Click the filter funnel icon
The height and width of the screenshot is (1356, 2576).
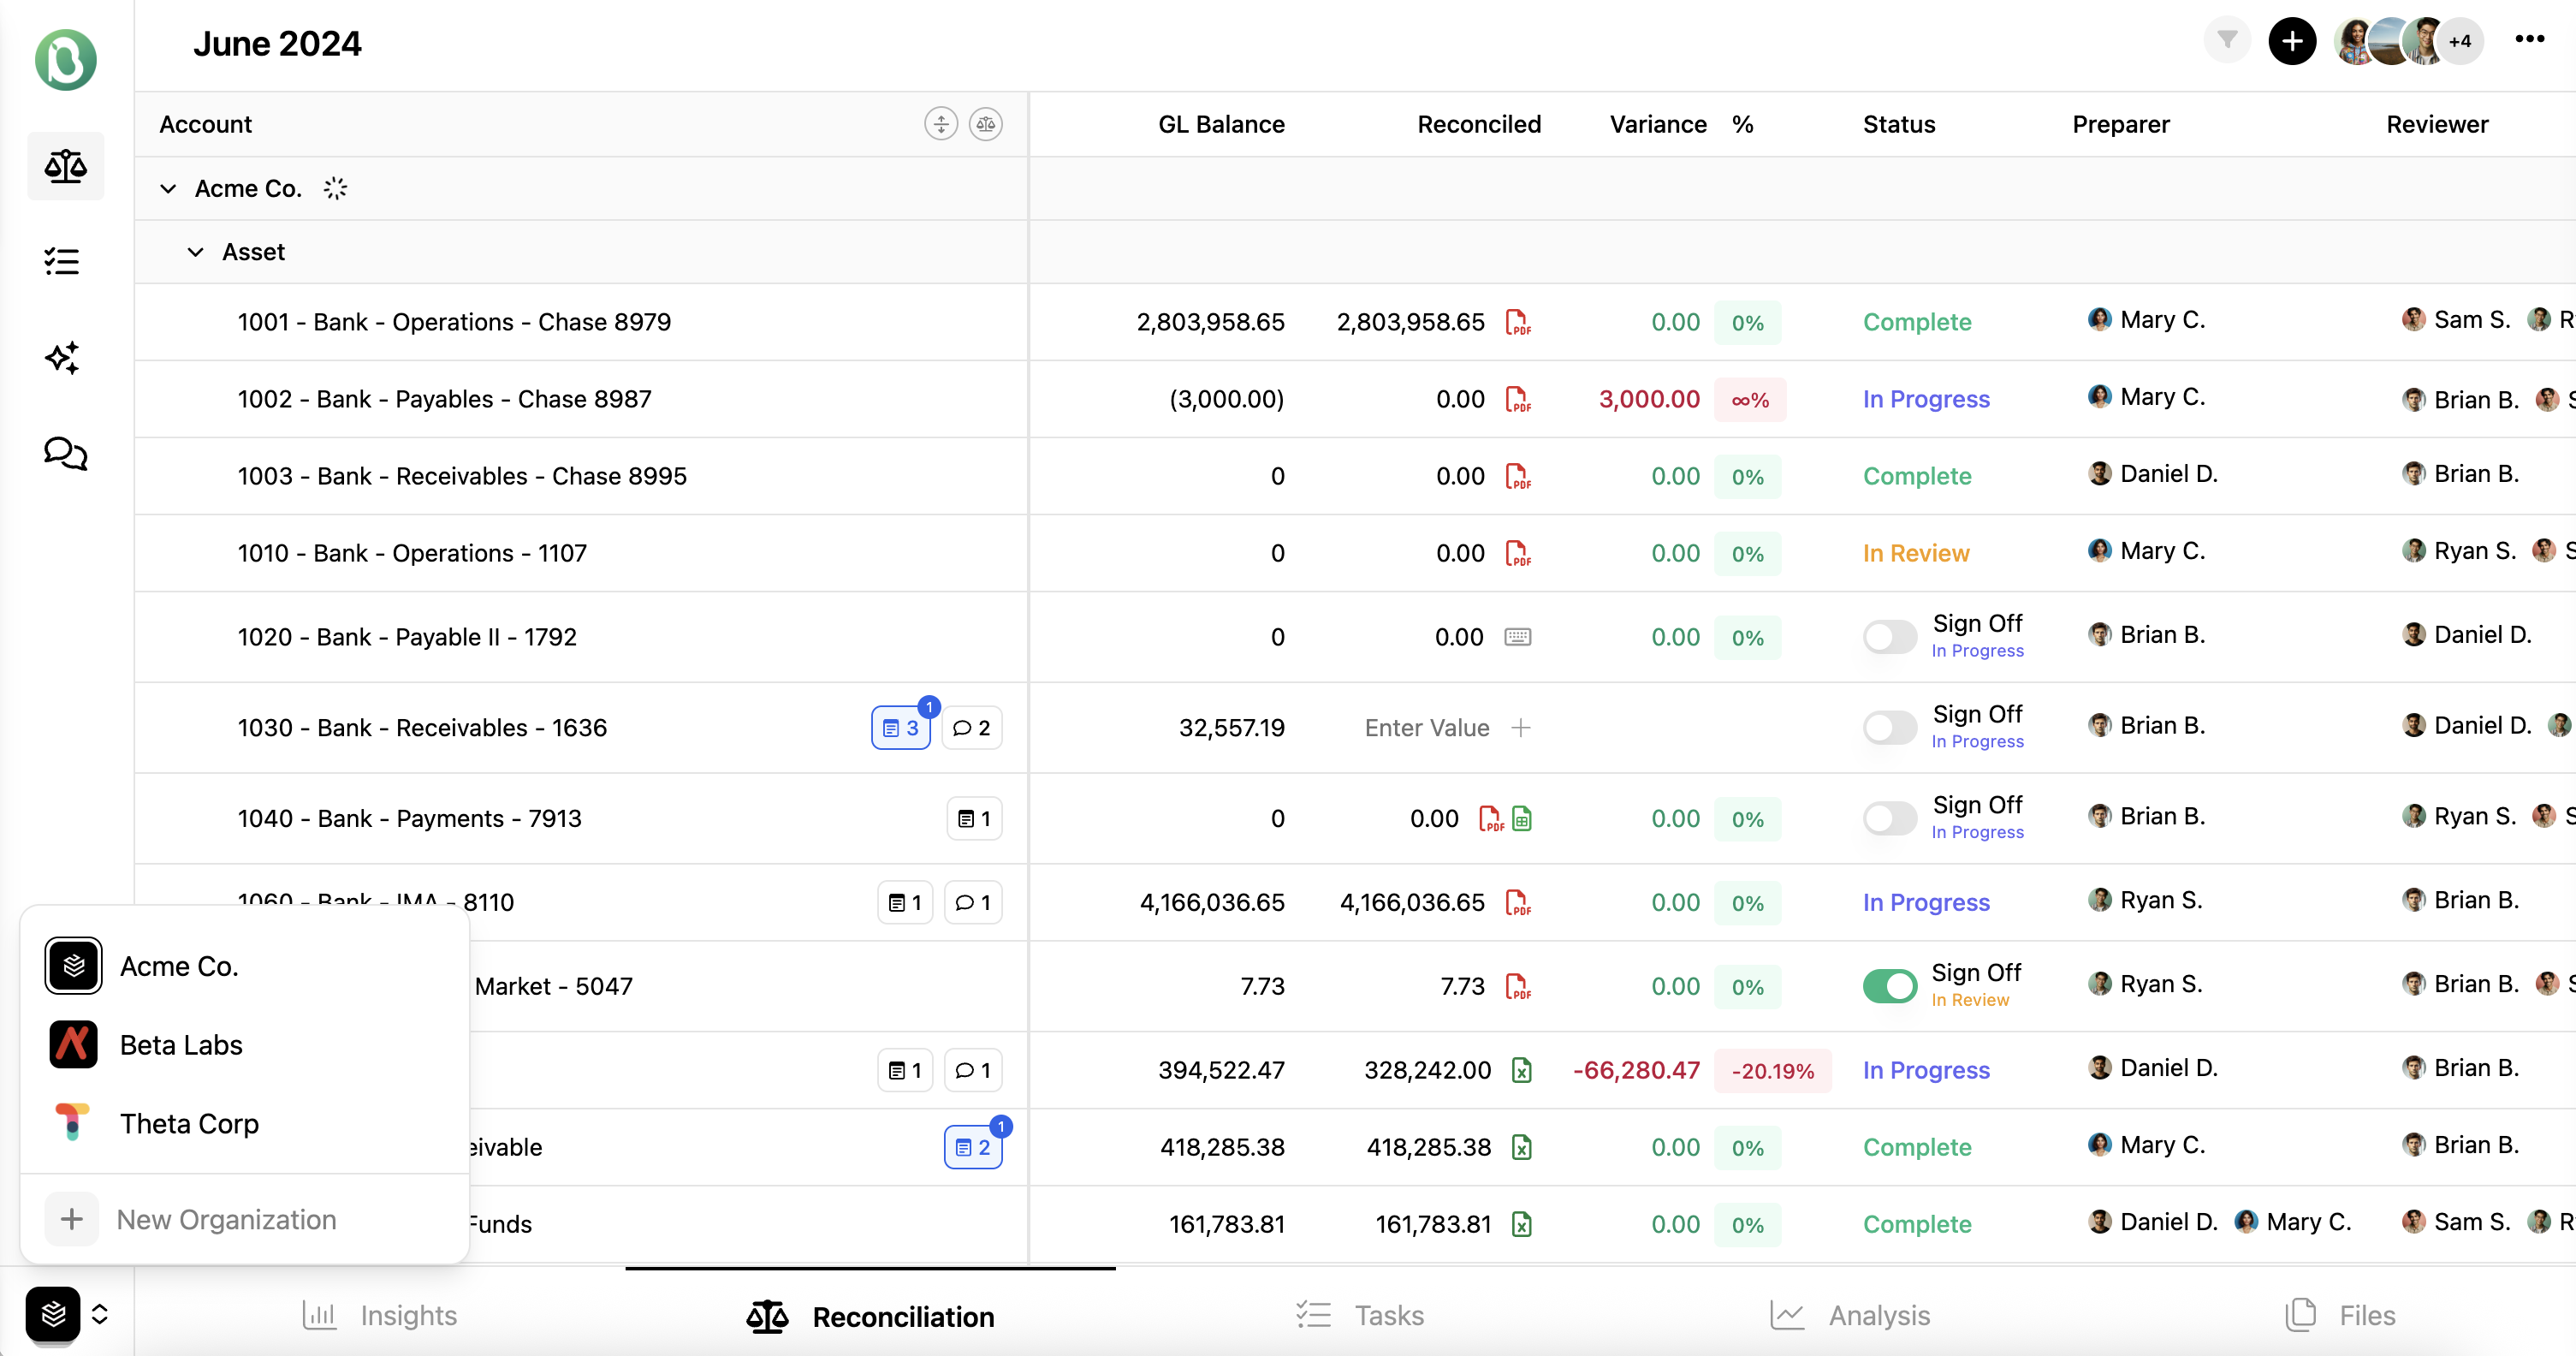pyautogui.click(x=2226, y=40)
